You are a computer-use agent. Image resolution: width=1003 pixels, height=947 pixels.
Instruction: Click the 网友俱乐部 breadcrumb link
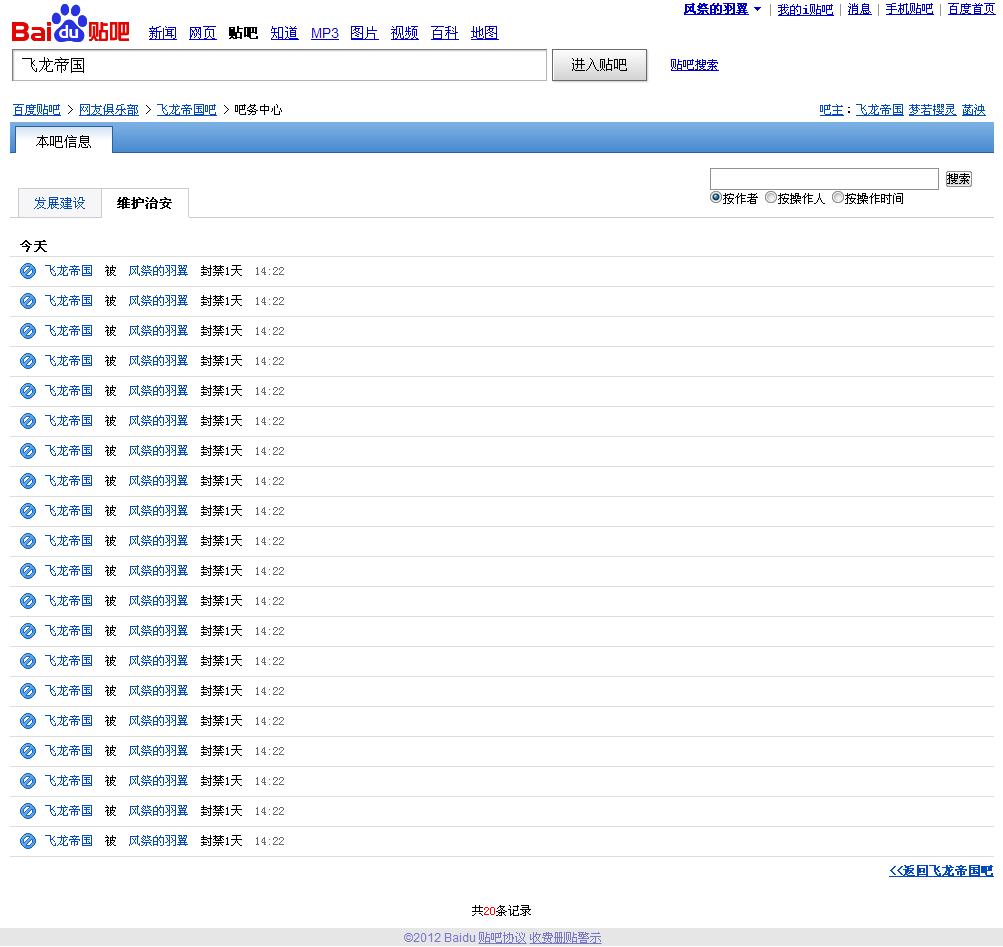[109, 109]
